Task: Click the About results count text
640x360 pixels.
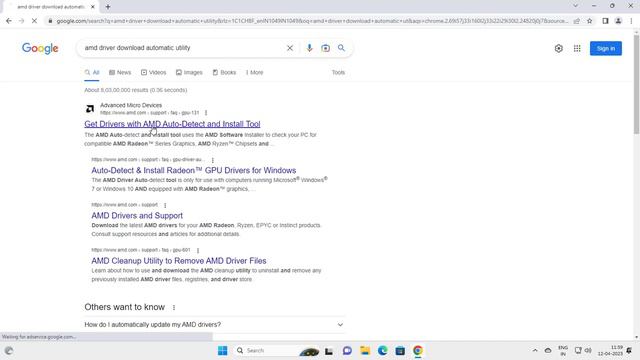Action: click(x=136, y=90)
